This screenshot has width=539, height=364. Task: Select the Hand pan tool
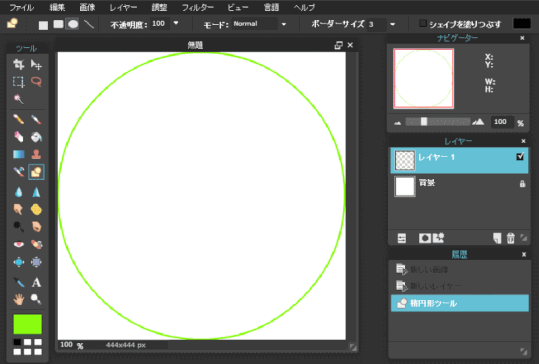(19, 299)
